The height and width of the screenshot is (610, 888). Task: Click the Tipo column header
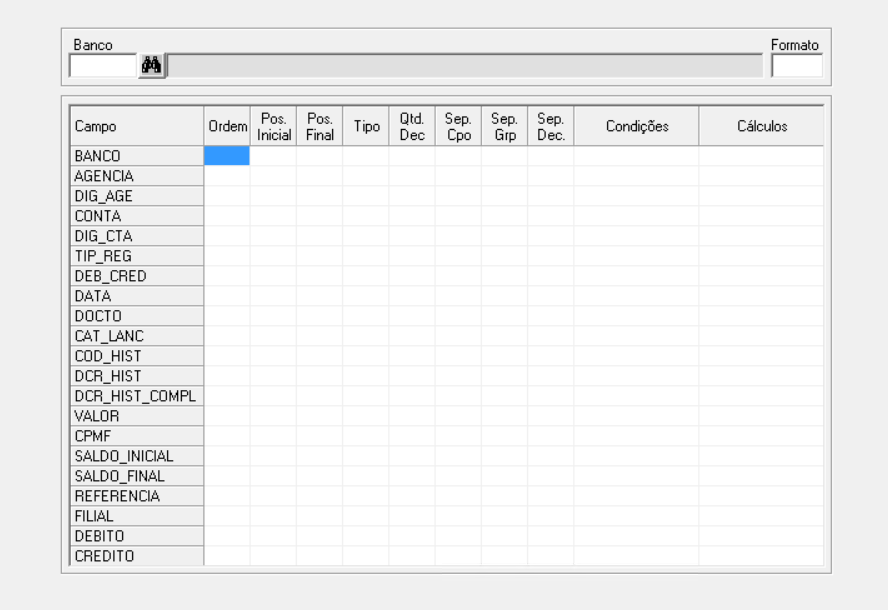point(366,126)
